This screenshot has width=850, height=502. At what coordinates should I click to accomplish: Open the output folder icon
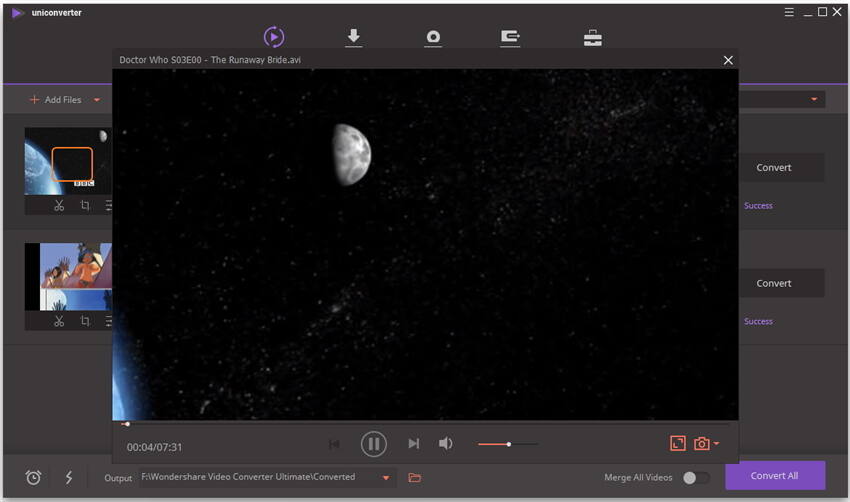(414, 478)
